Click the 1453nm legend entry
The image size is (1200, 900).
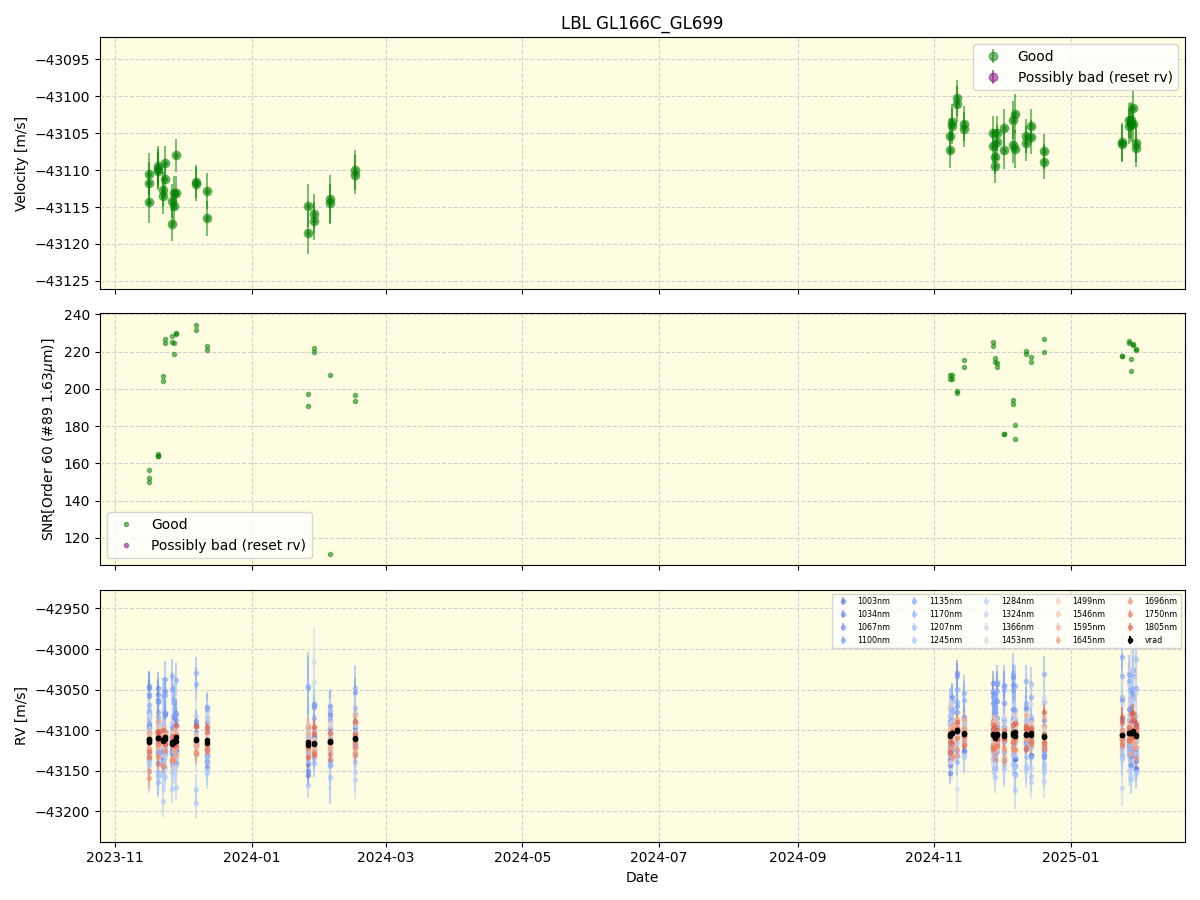tap(1017, 640)
